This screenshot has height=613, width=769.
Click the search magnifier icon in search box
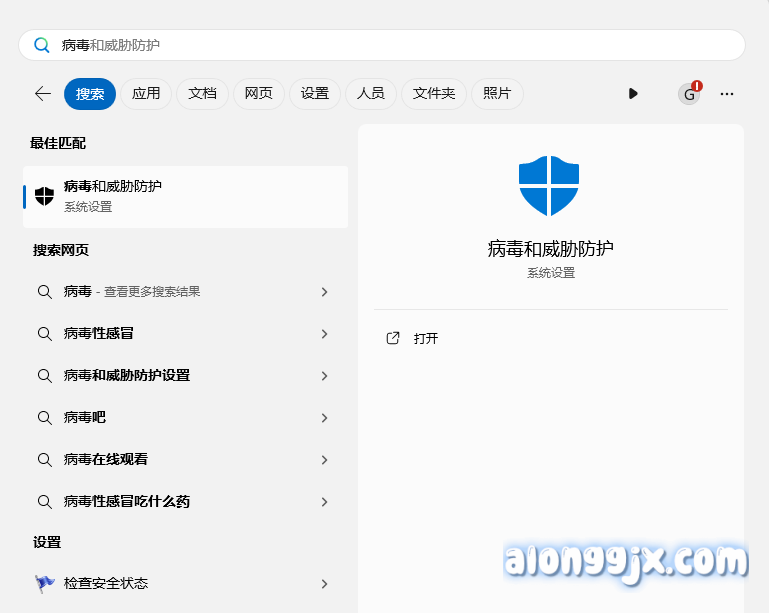click(41, 45)
